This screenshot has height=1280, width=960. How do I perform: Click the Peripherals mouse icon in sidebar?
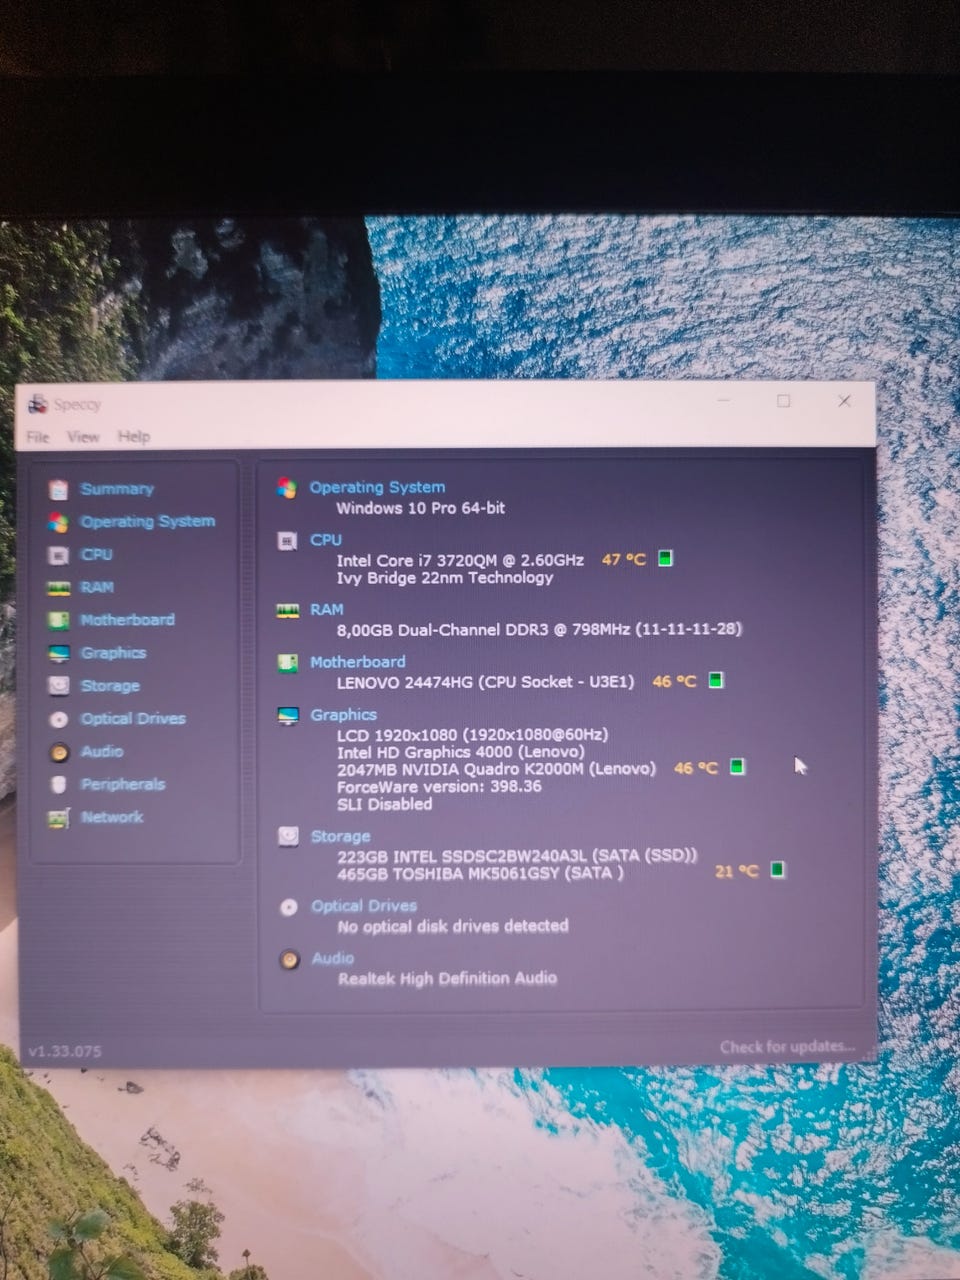click(x=59, y=785)
